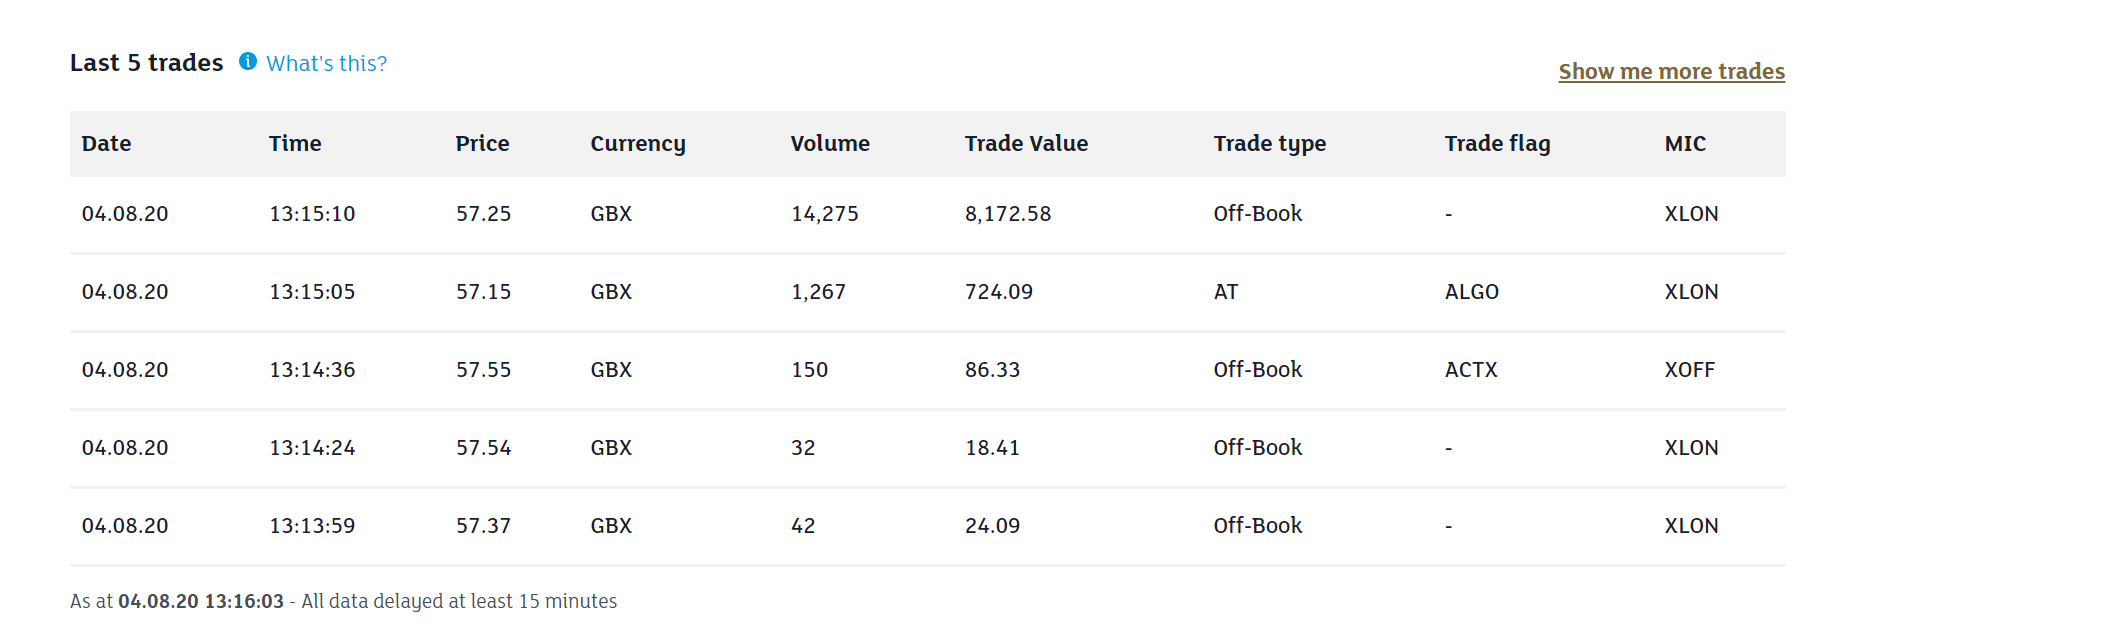Click the Date column header
The image size is (2122, 624).
click(x=107, y=144)
